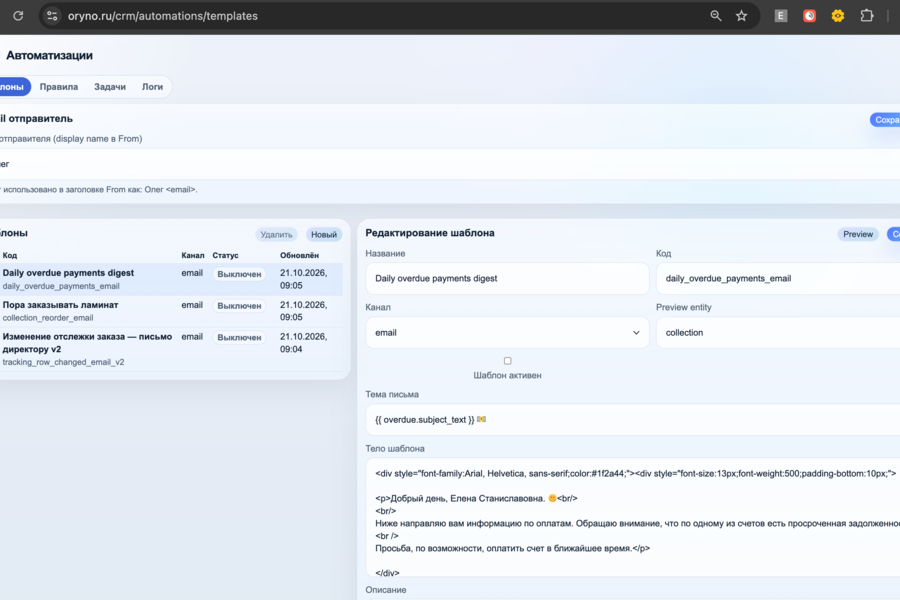Focus the URL oryno.ru/crm/automations/templates
The width and height of the screenshot is (900, 600).
point(162,16)
